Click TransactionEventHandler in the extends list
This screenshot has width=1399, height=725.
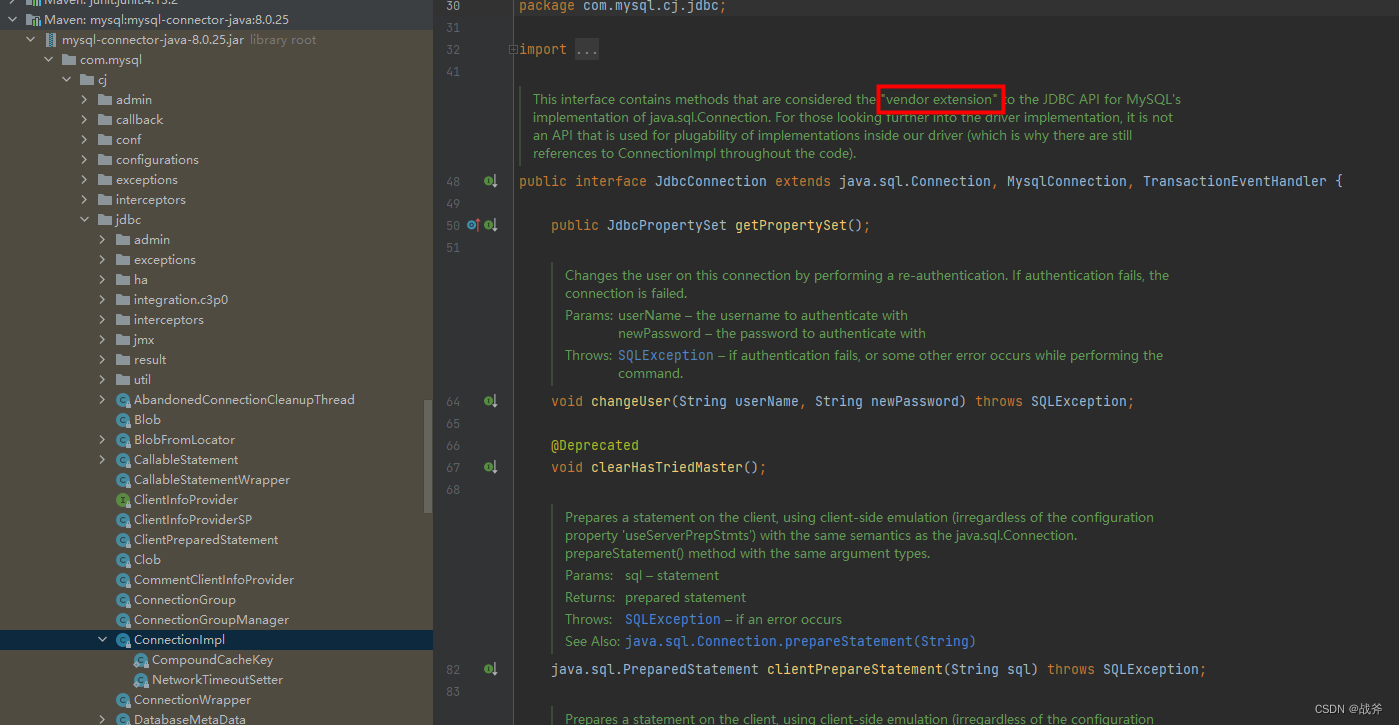click(1235, 181)
